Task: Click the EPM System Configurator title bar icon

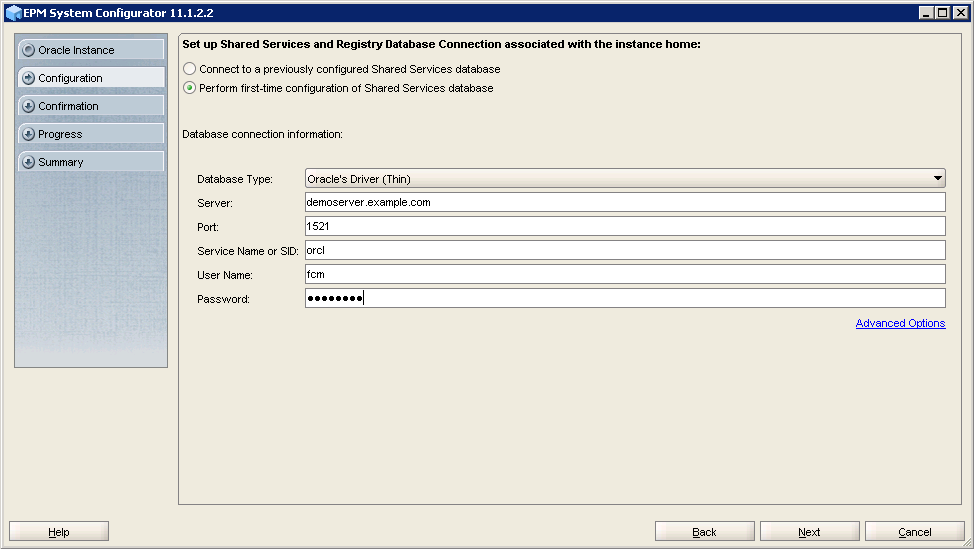Action: 13,13
